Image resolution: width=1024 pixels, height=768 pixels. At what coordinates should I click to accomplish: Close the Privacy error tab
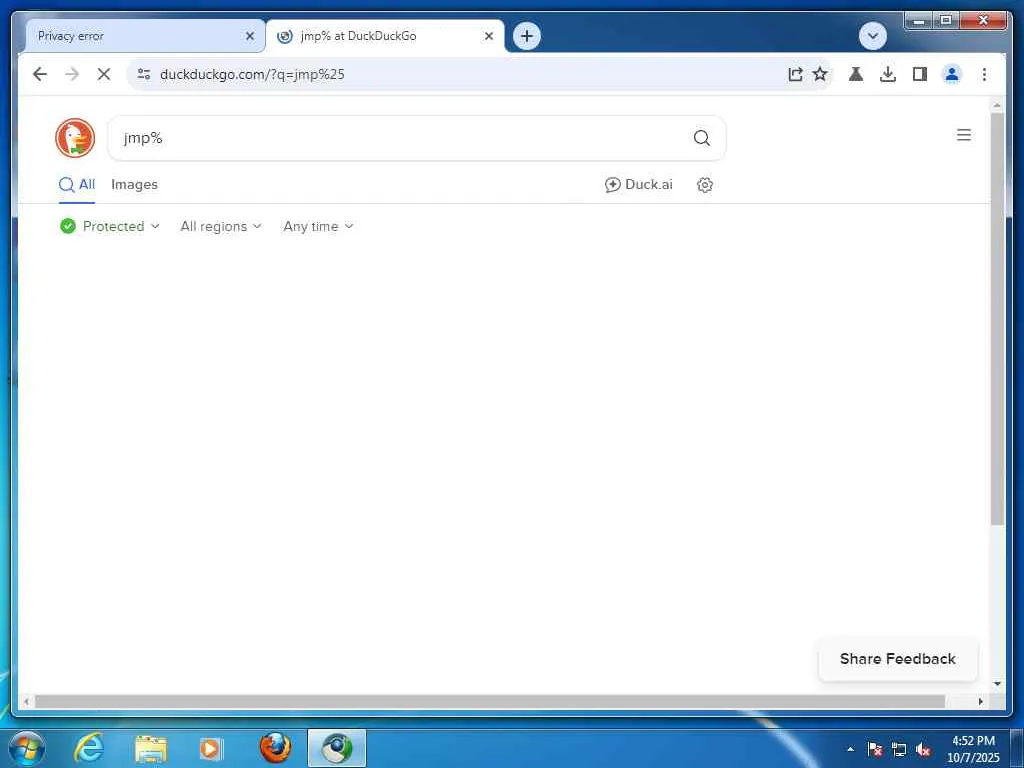click(x=249, y=36)
